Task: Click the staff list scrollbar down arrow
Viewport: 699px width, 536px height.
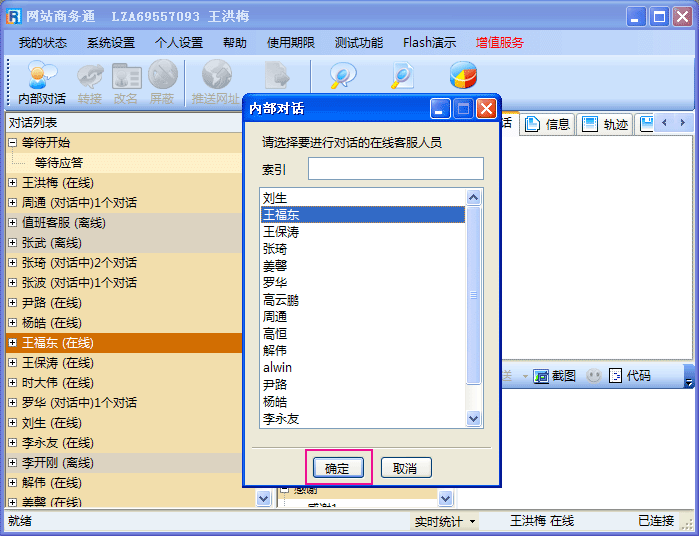Action: tap(474, 420)
